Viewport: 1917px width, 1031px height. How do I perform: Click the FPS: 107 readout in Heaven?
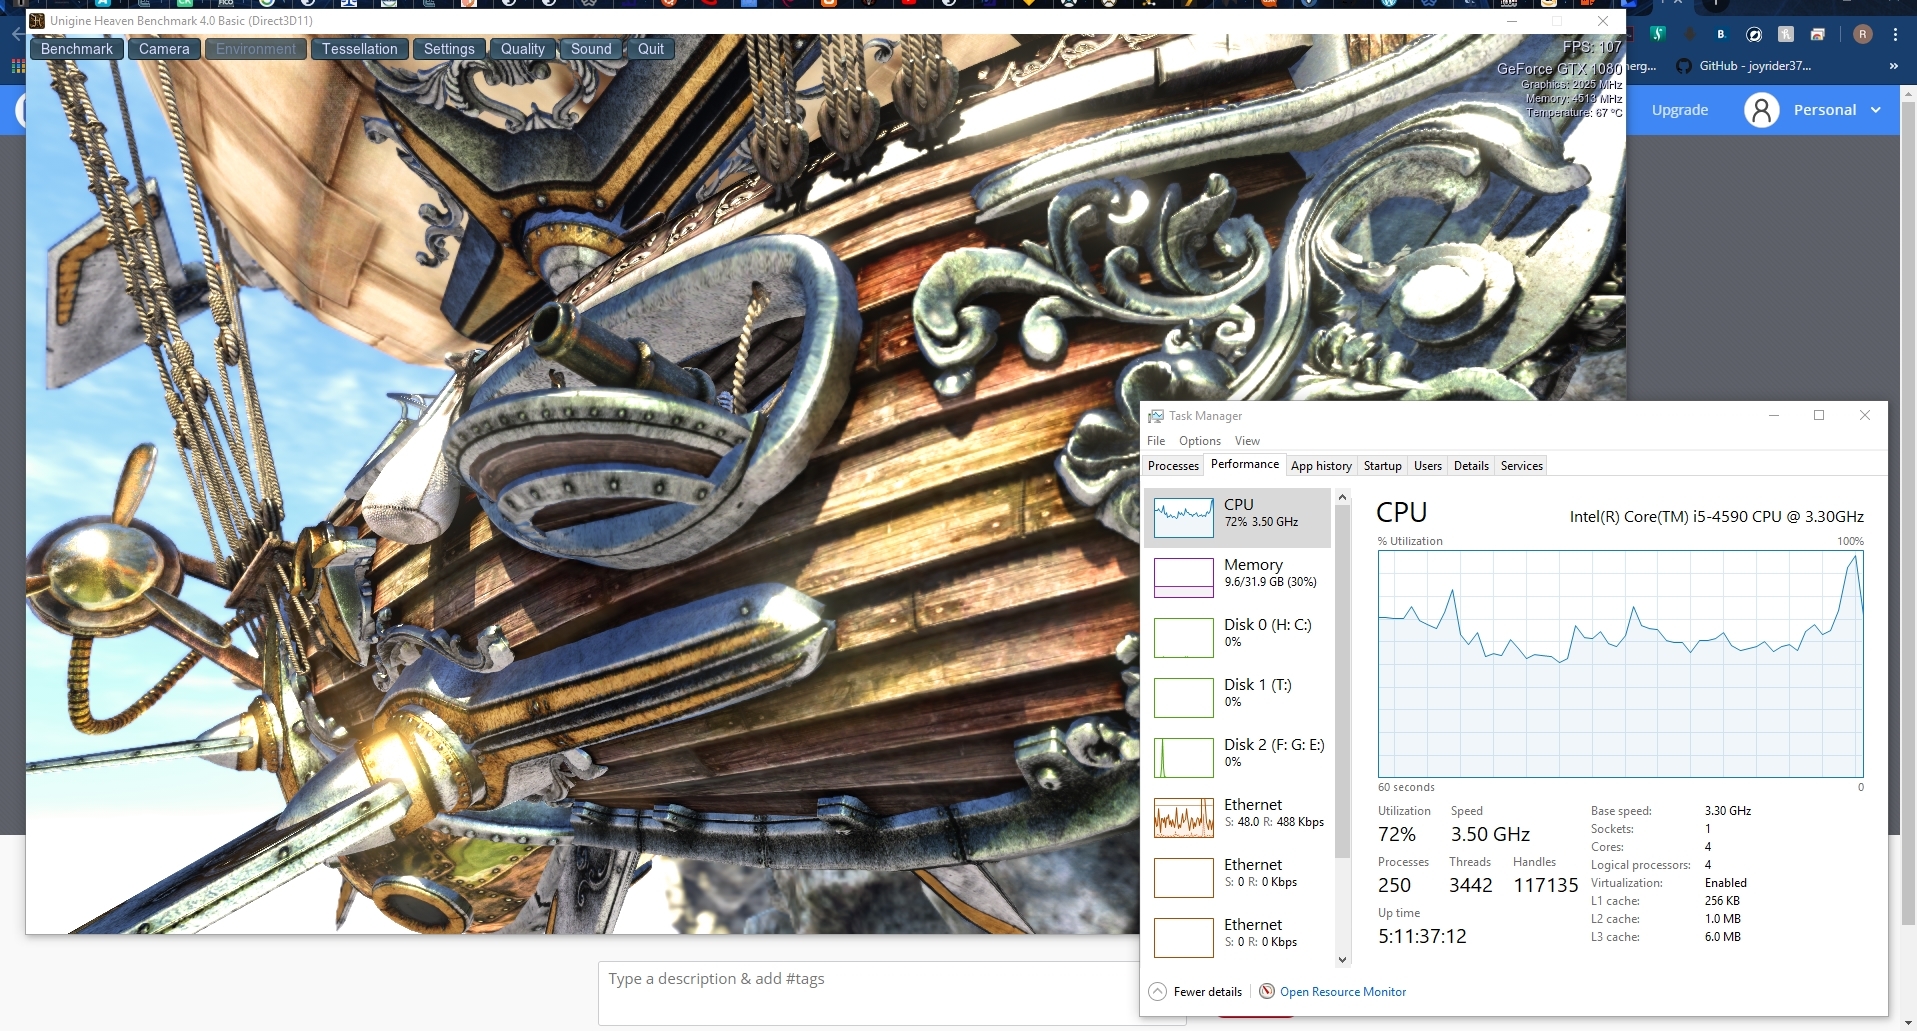pos(1592,47)
